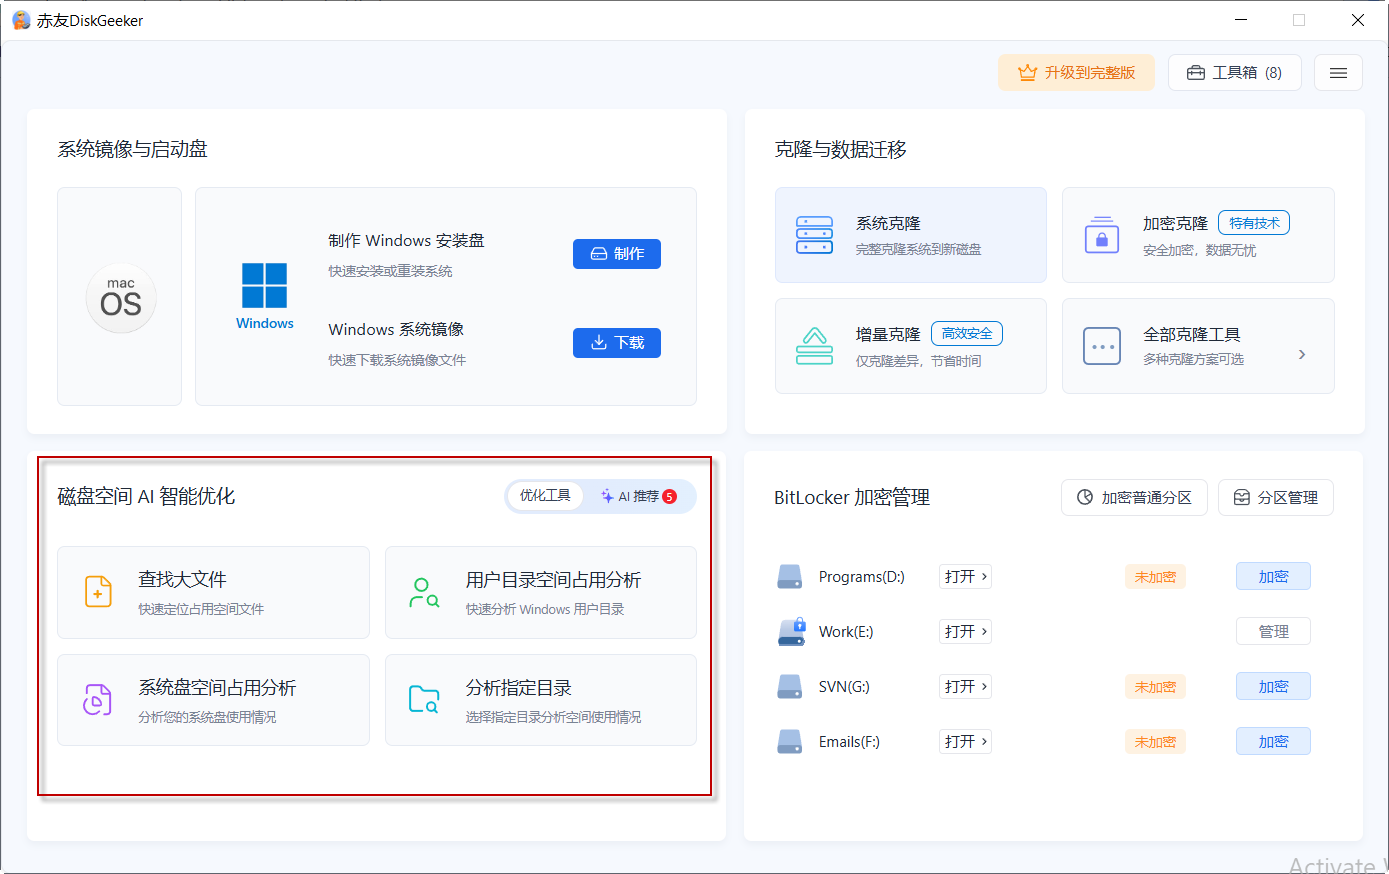Viewport: 1389px width, 874px height.
Task: Click the BitLocker 加密管理 heading
Action: click(852, 498)
